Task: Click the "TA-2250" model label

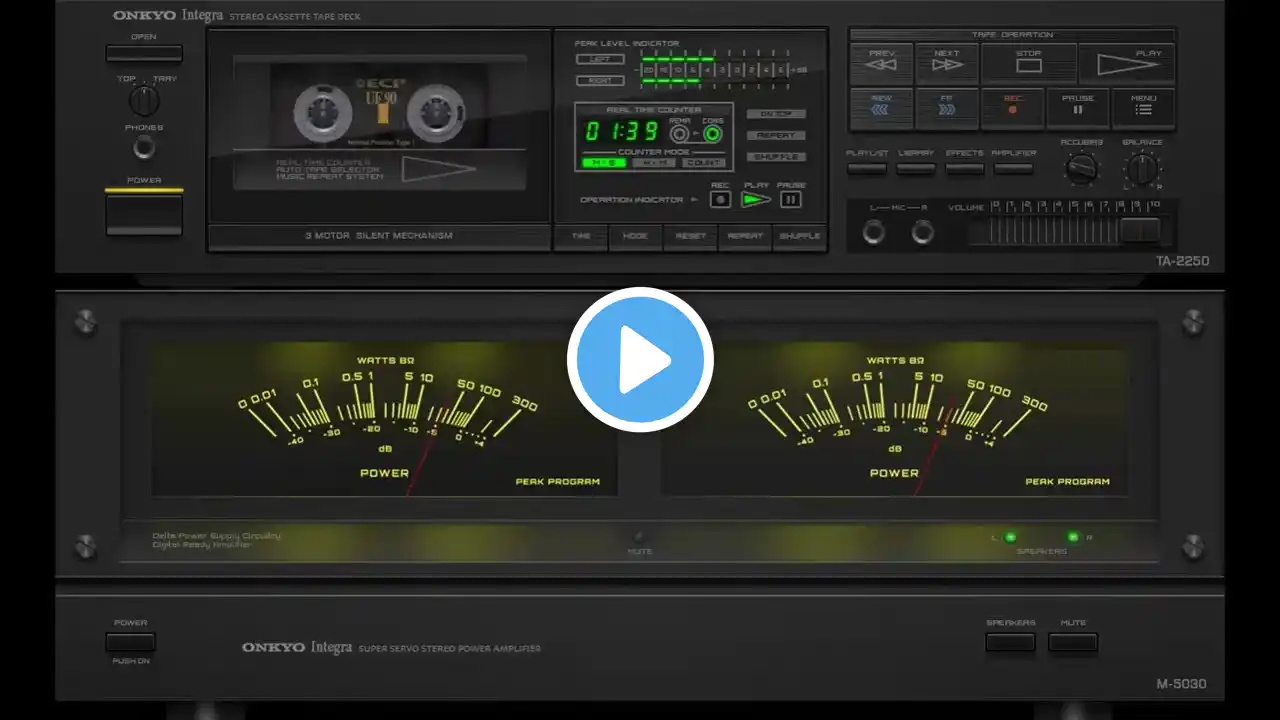Action: 1182,262
